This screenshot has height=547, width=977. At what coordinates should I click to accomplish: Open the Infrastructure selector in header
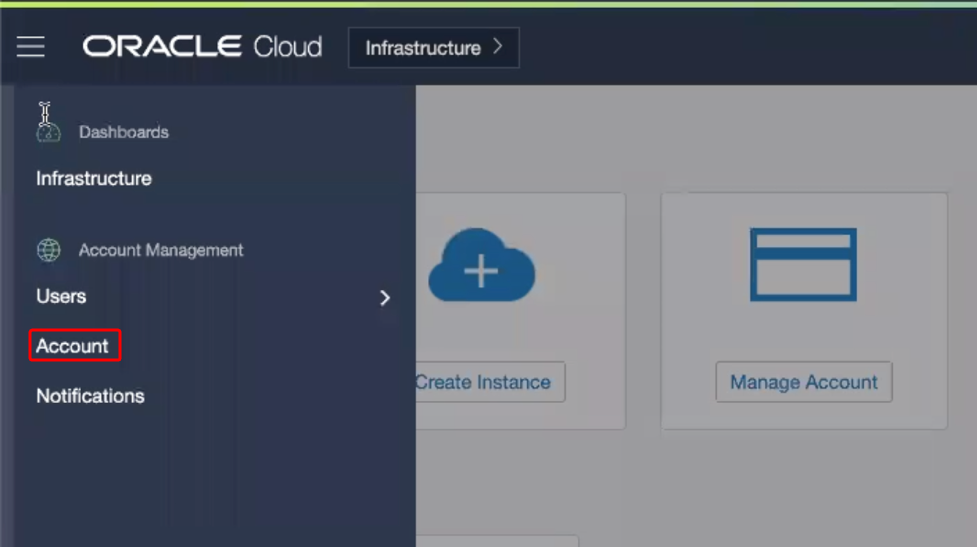click(x=434, y=47)
